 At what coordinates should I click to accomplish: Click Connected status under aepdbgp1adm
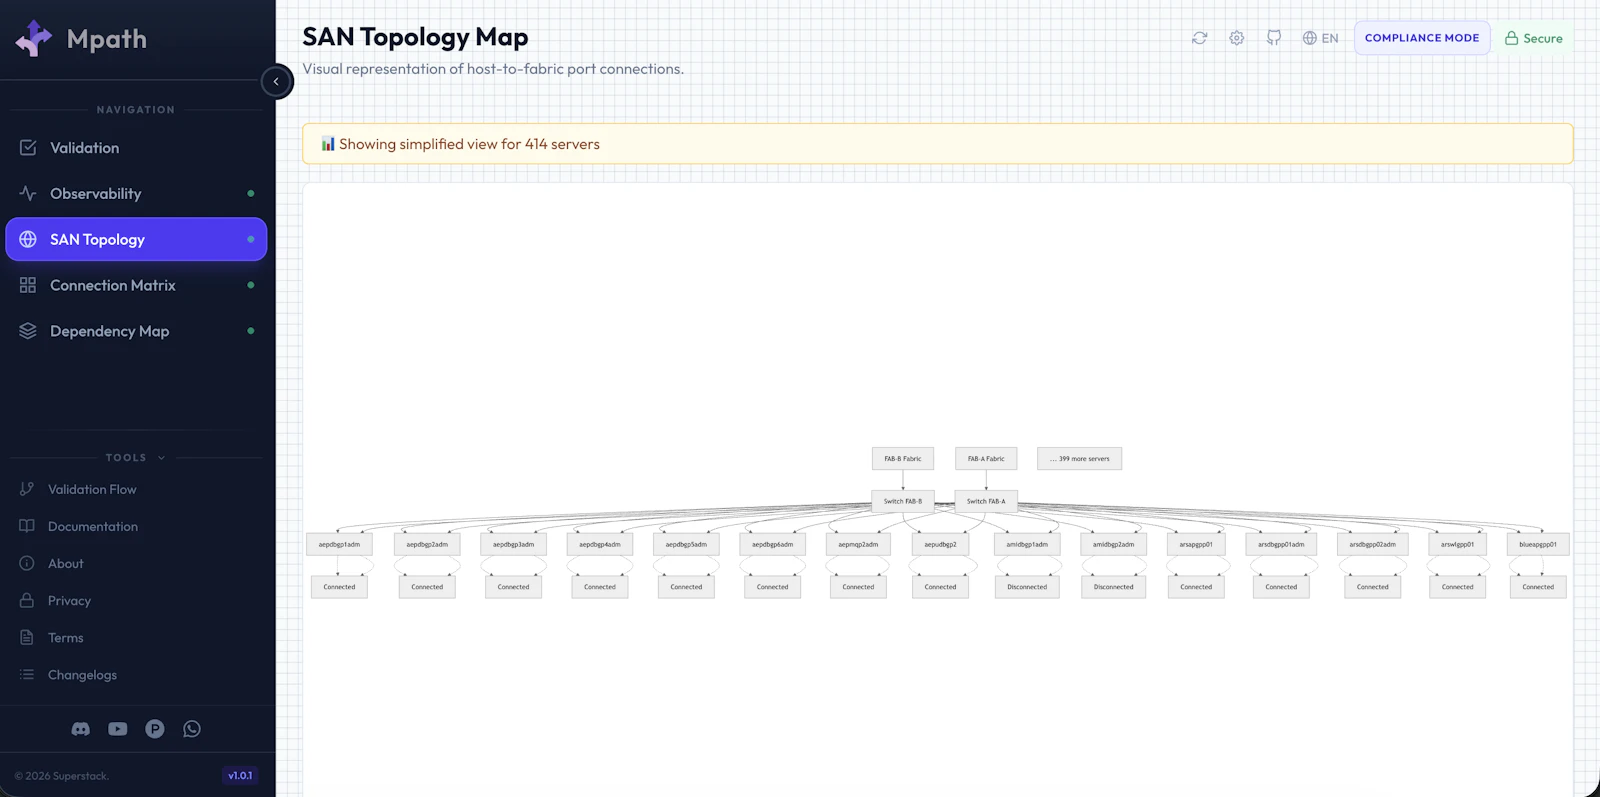pos(339,587)
